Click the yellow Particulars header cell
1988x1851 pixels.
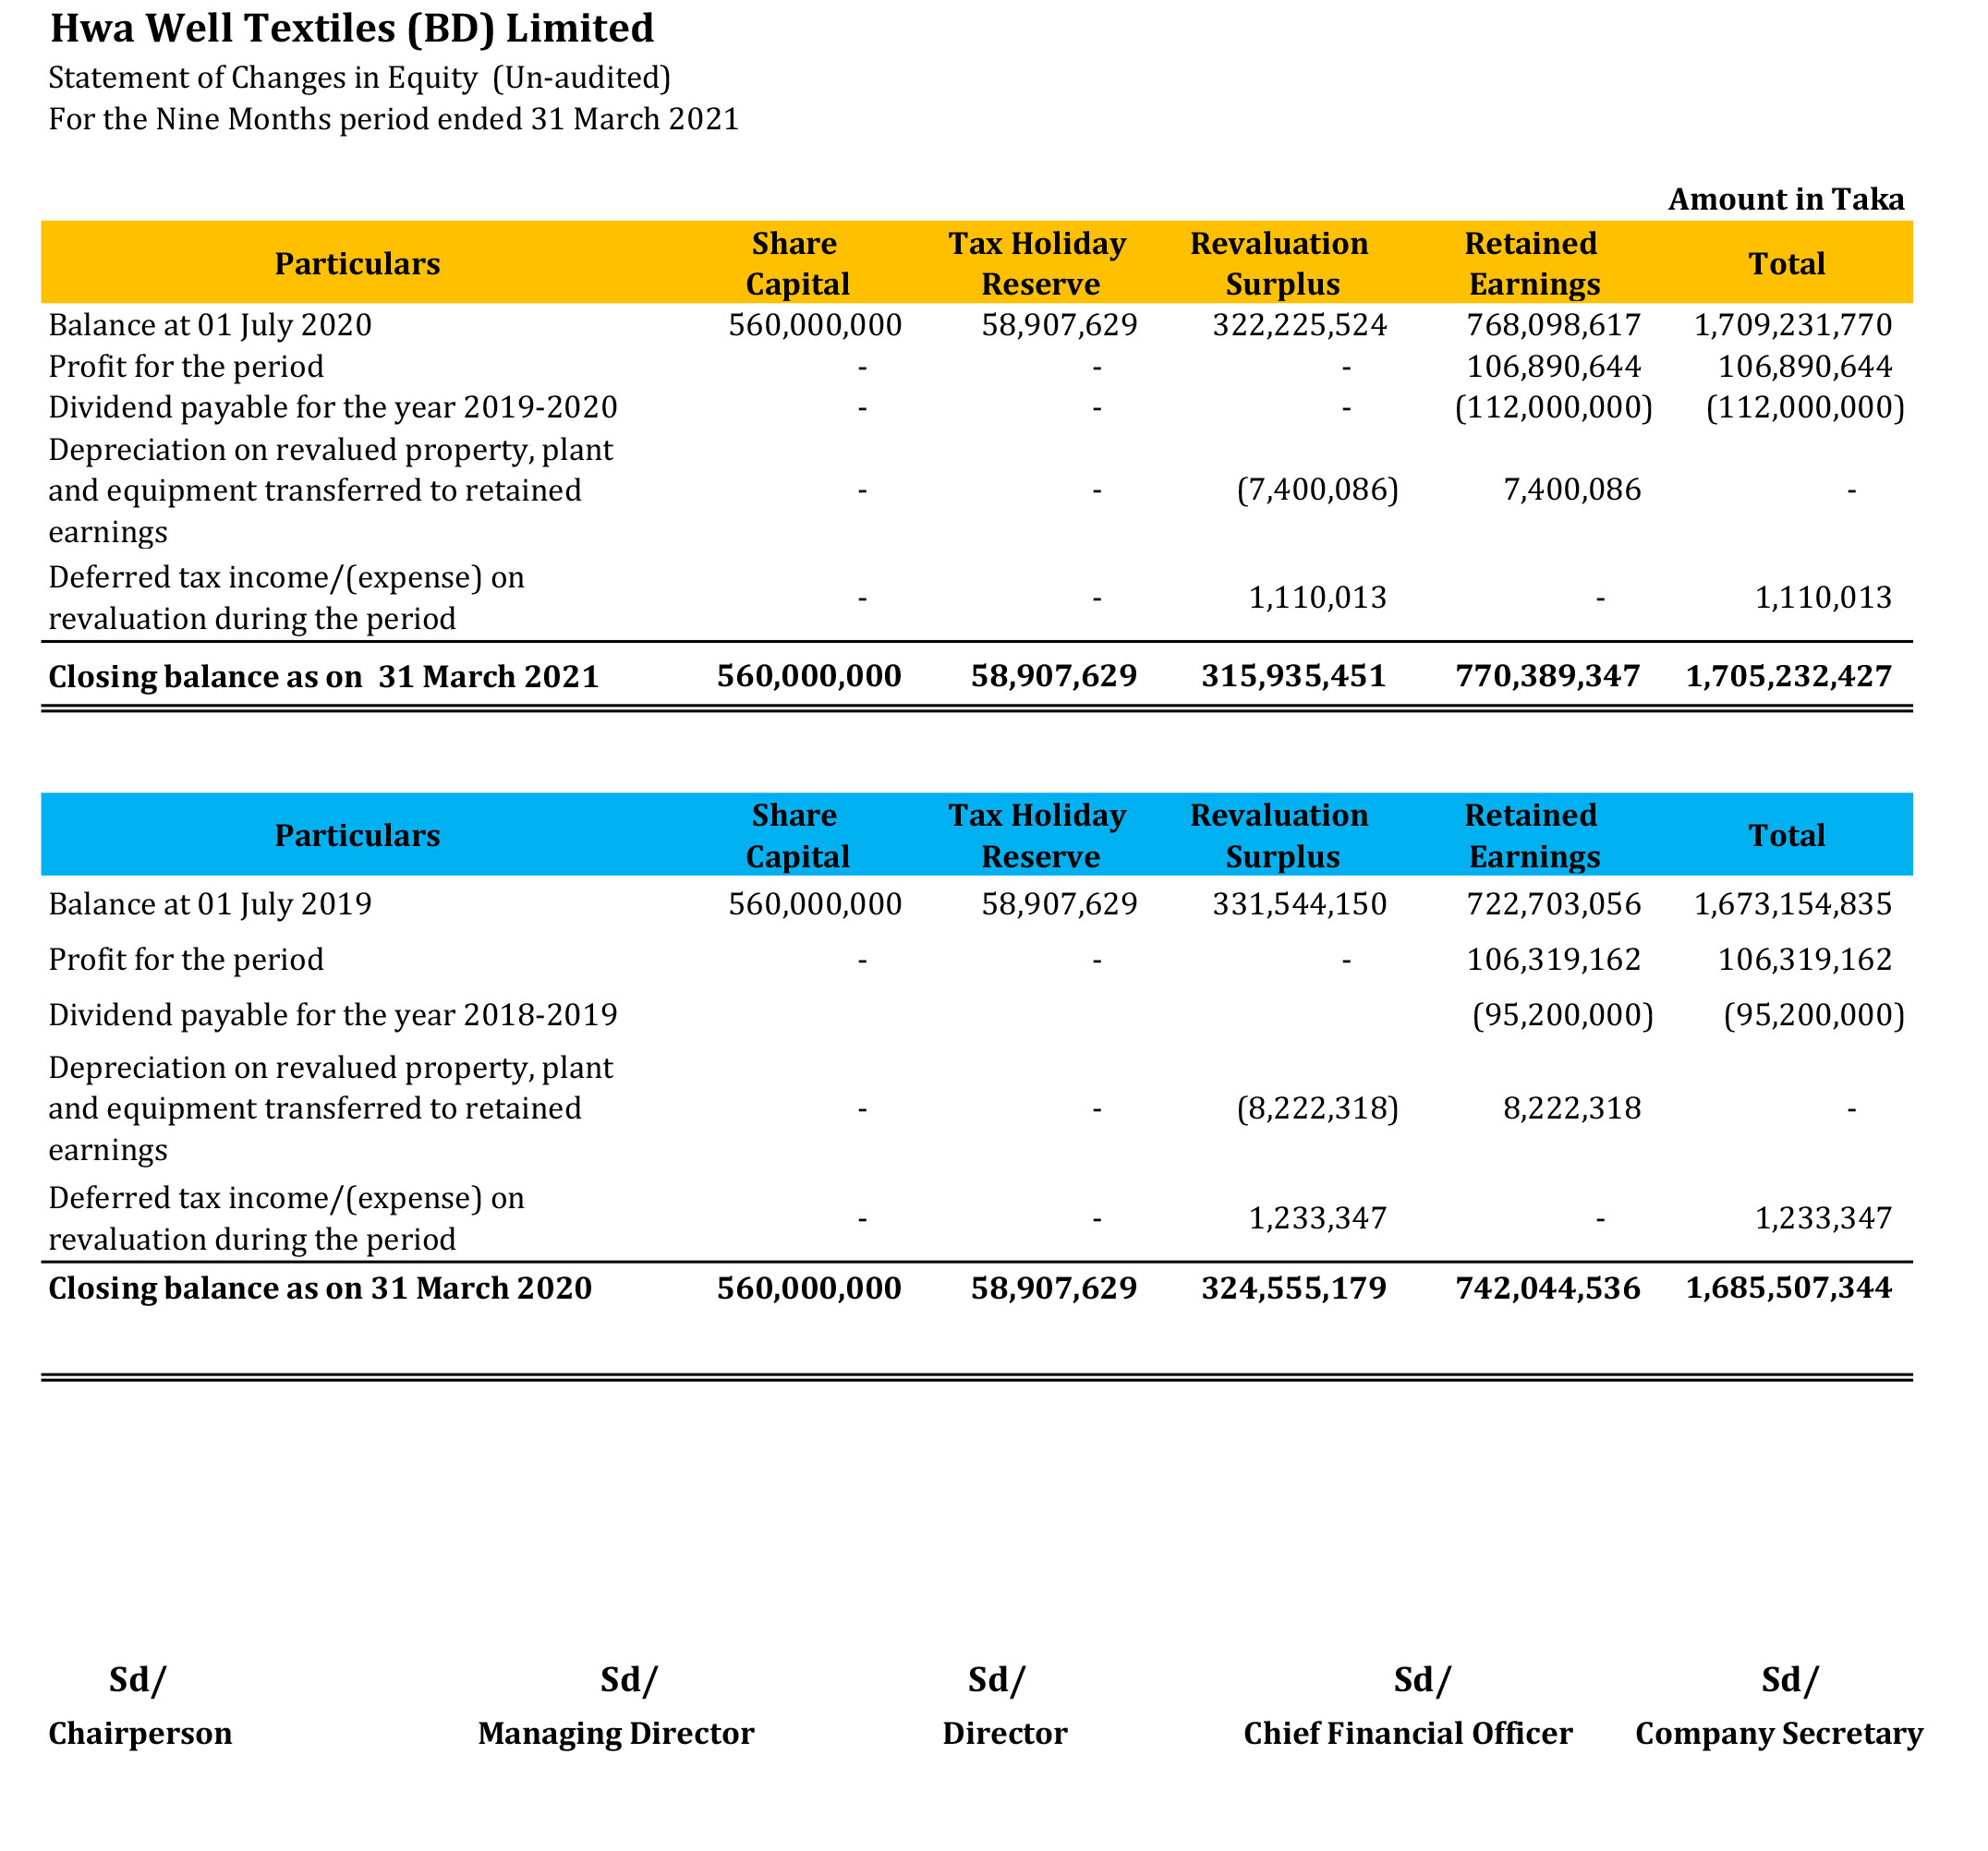[x=357, y=264]
